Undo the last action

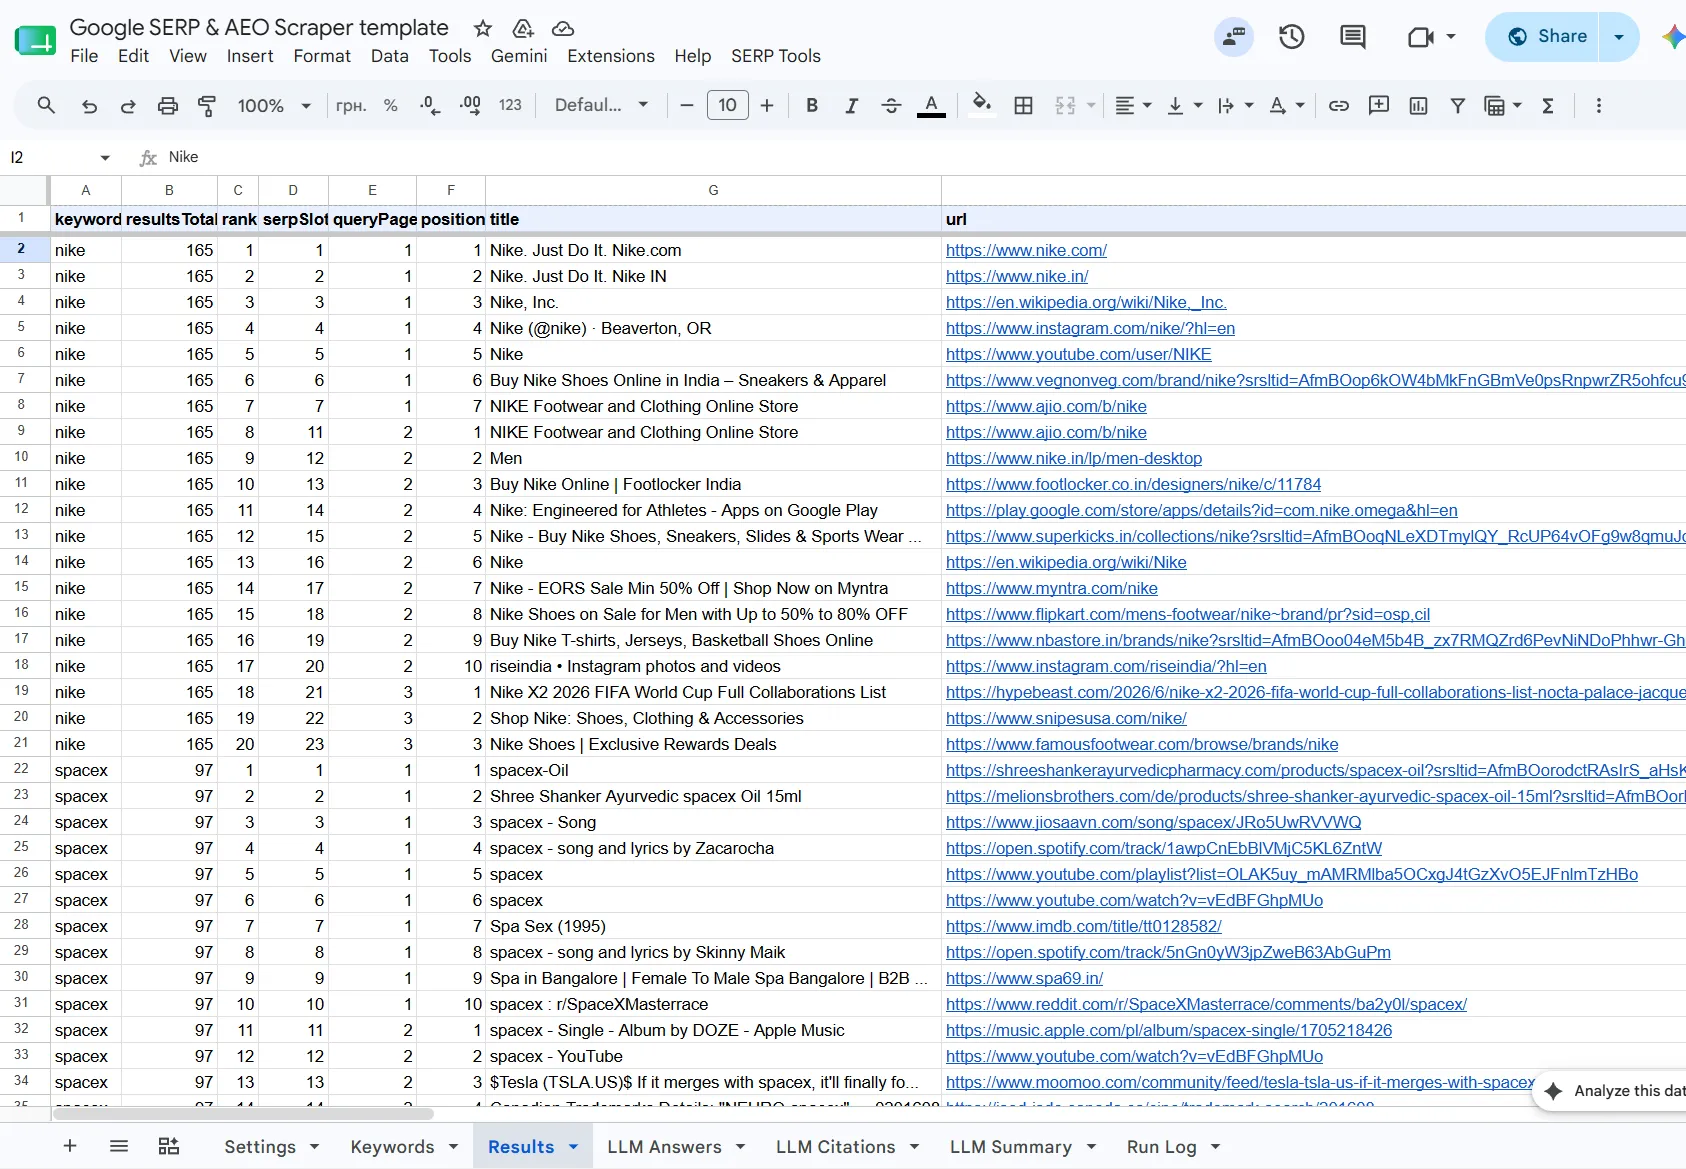(89, 105)
